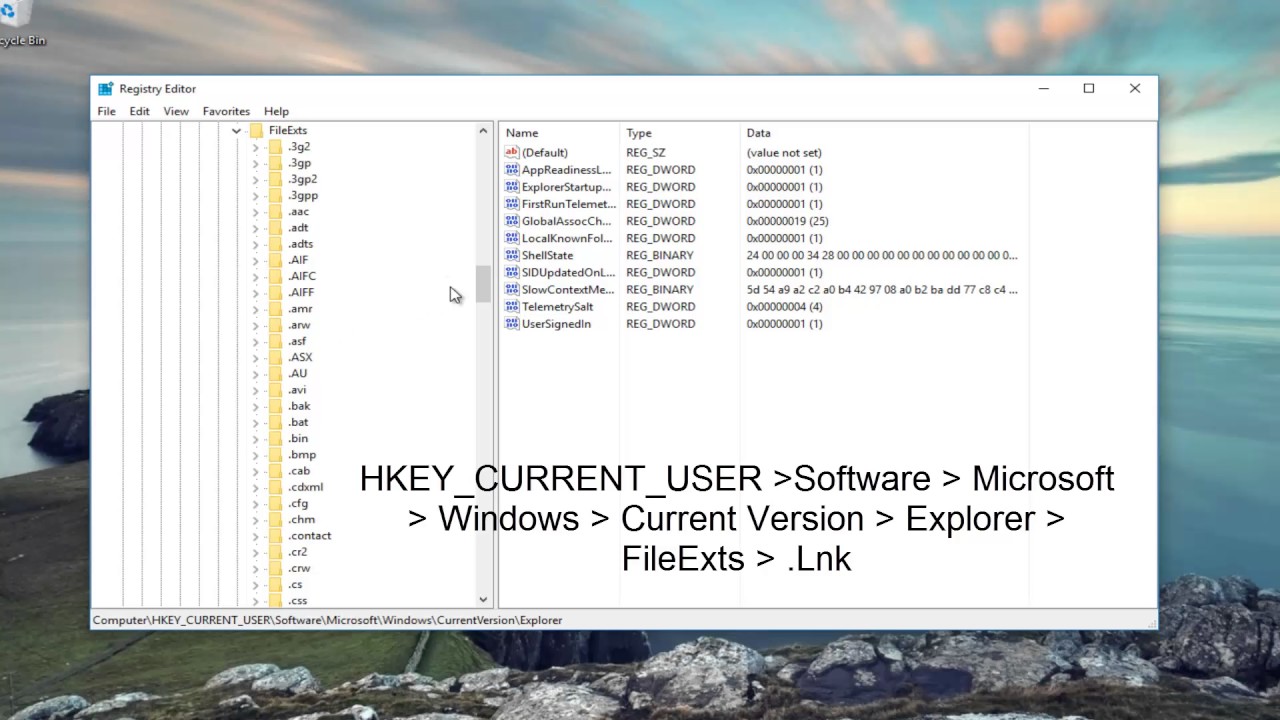Click the Data column header
This screenshot has height=720, width=1280.
885,133
